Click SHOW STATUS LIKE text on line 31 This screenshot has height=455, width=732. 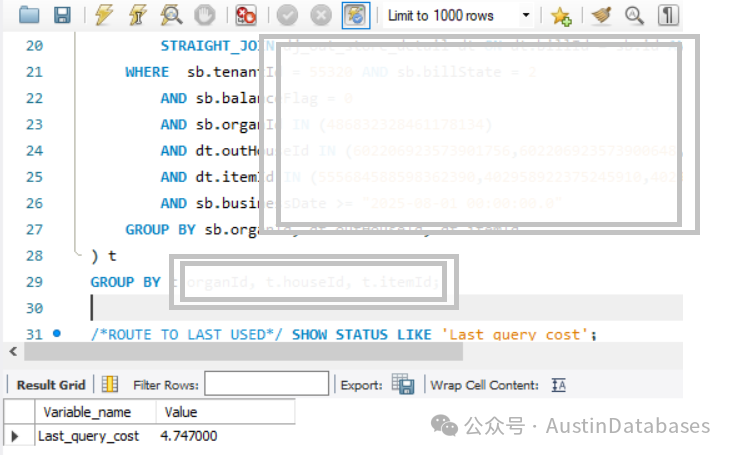pyautogui.click(x=362, y=335)
